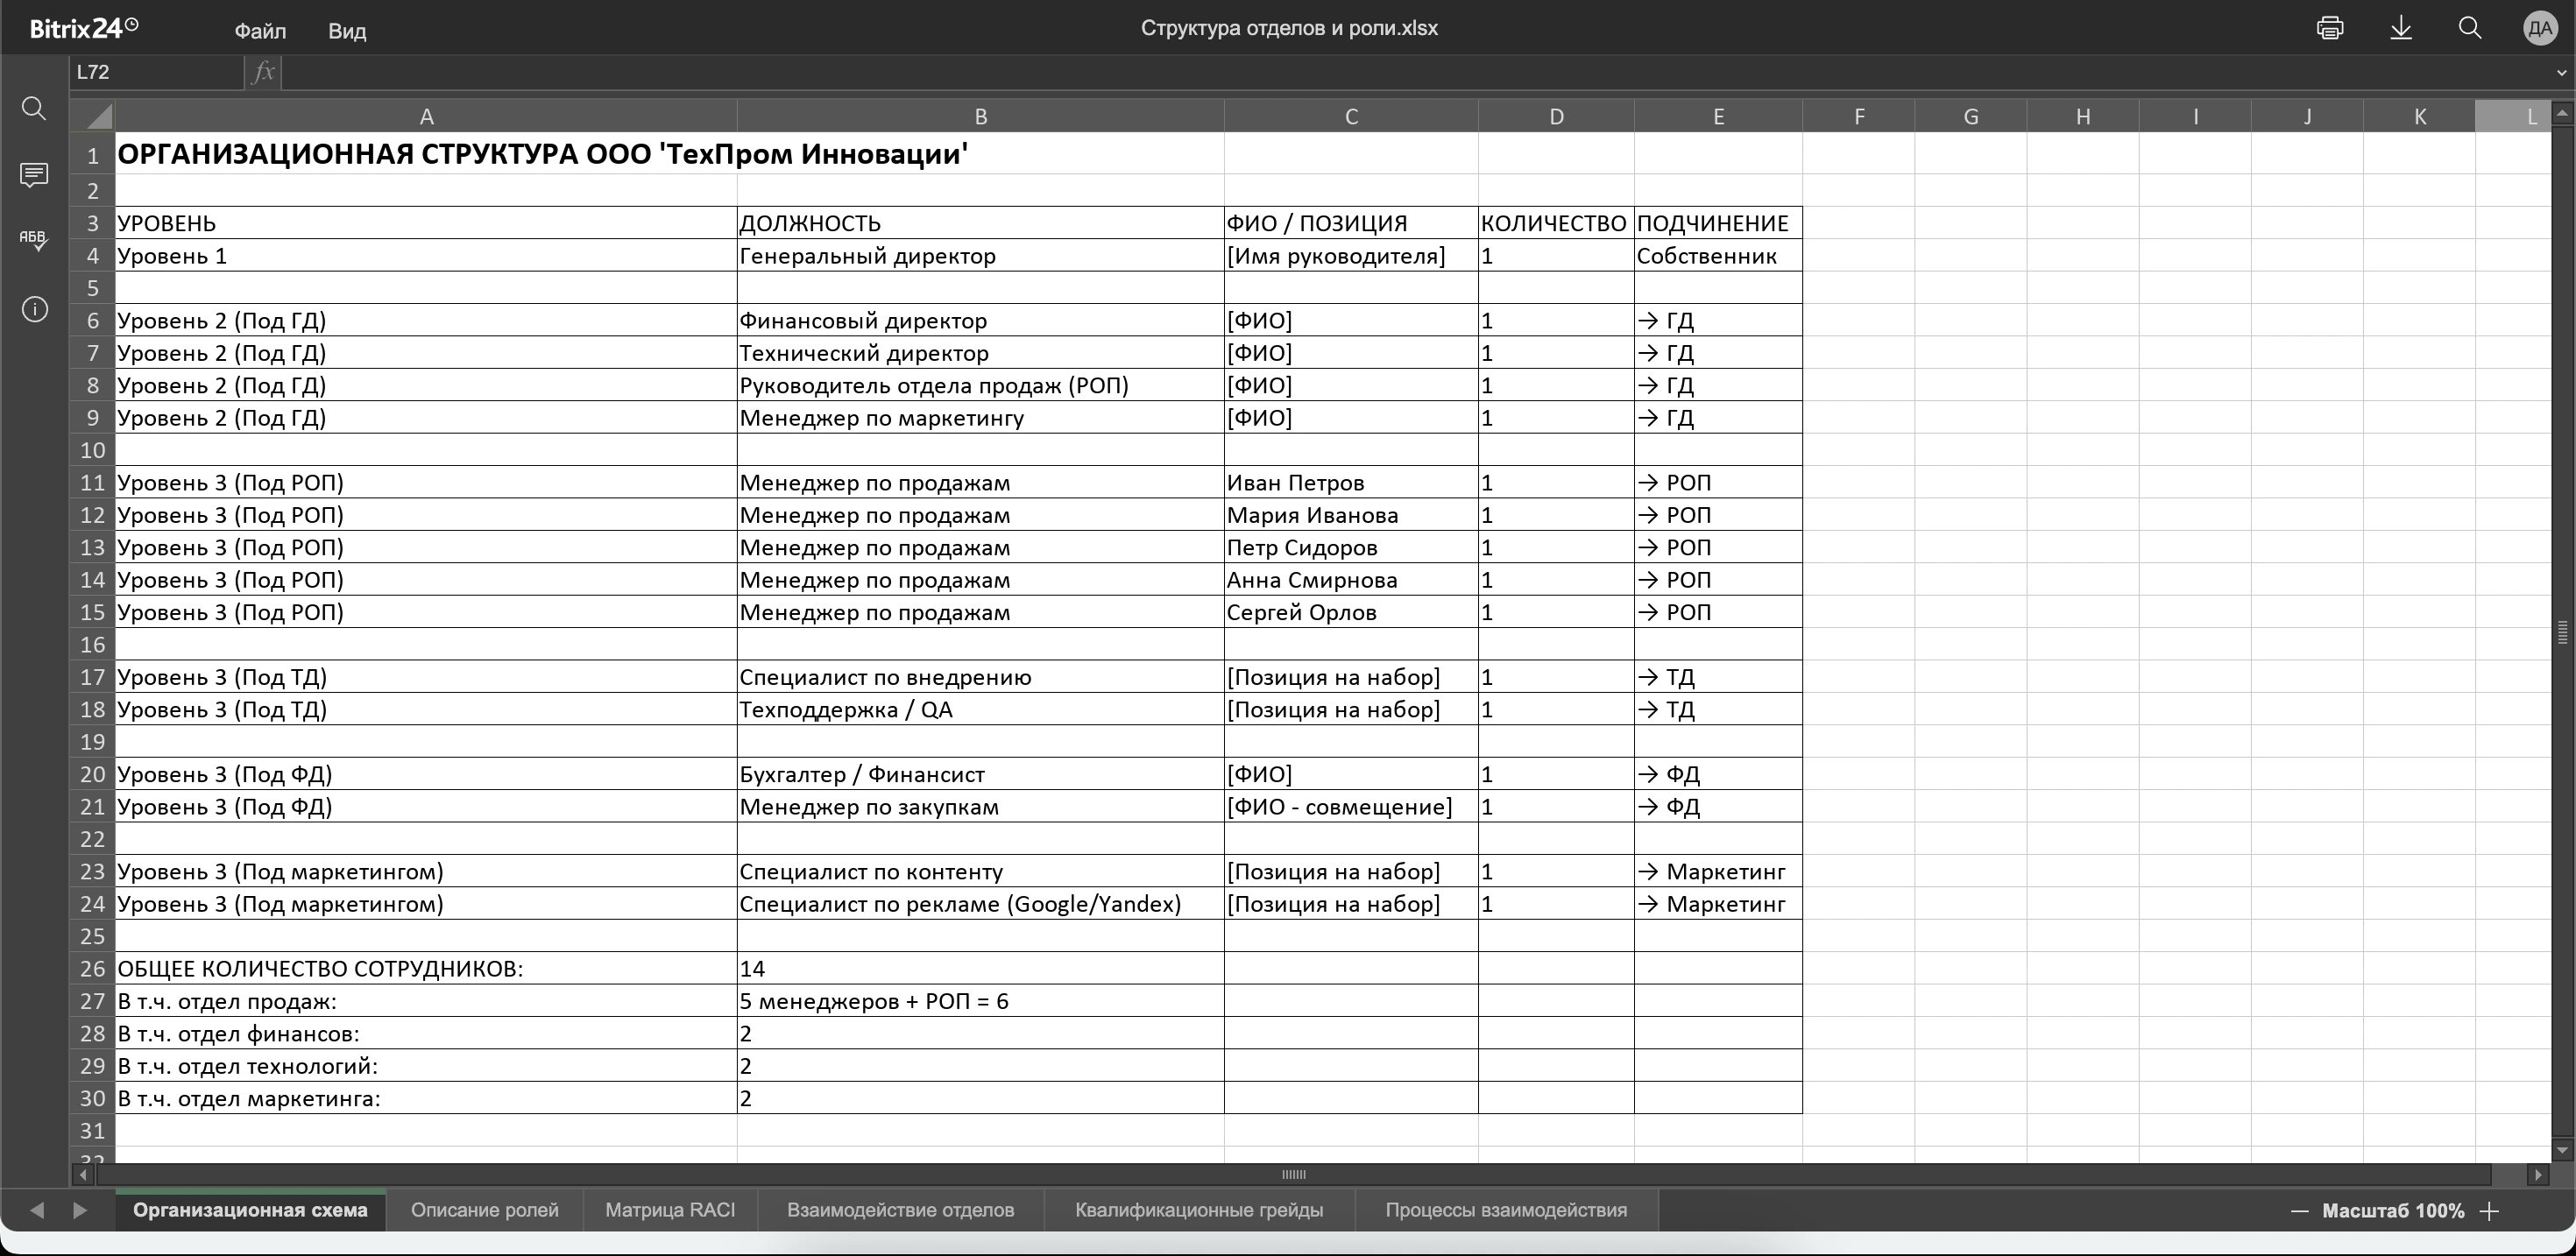
Task: Open the find panel in left sidebar
Action: point(34,109)
